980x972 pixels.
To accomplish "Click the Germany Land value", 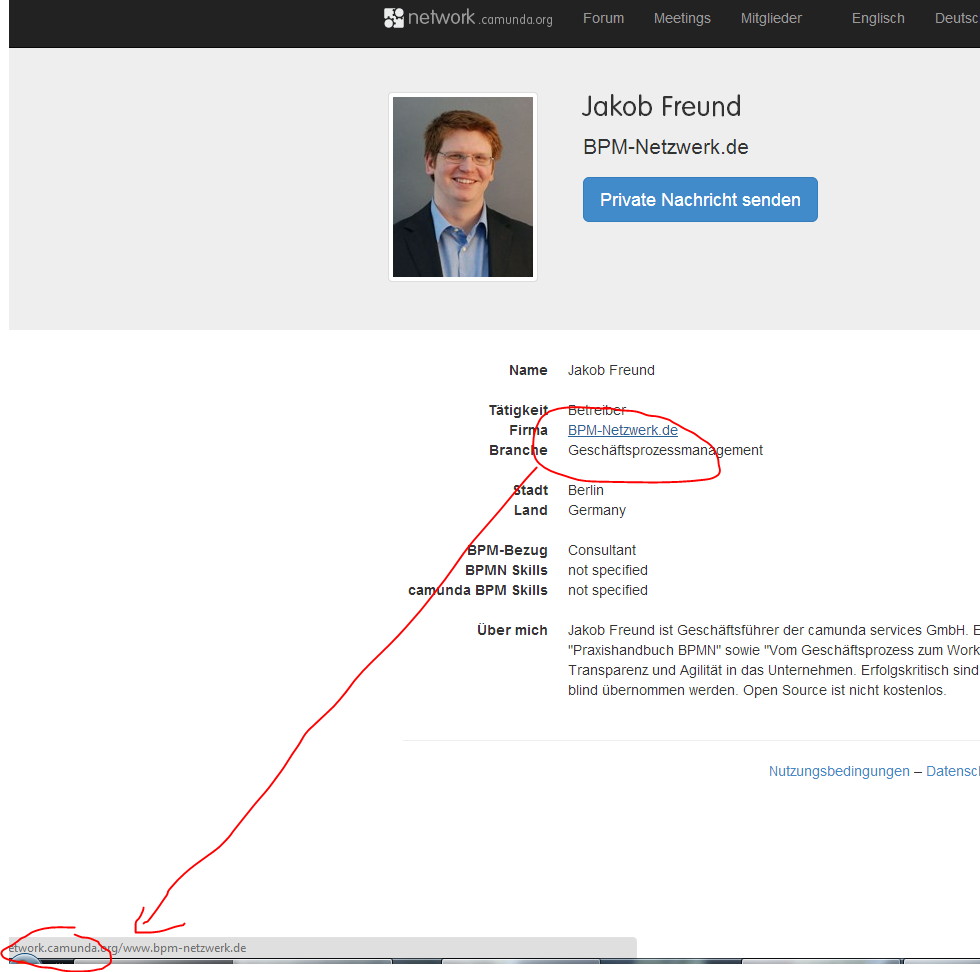I will click(x=597, y=510).
